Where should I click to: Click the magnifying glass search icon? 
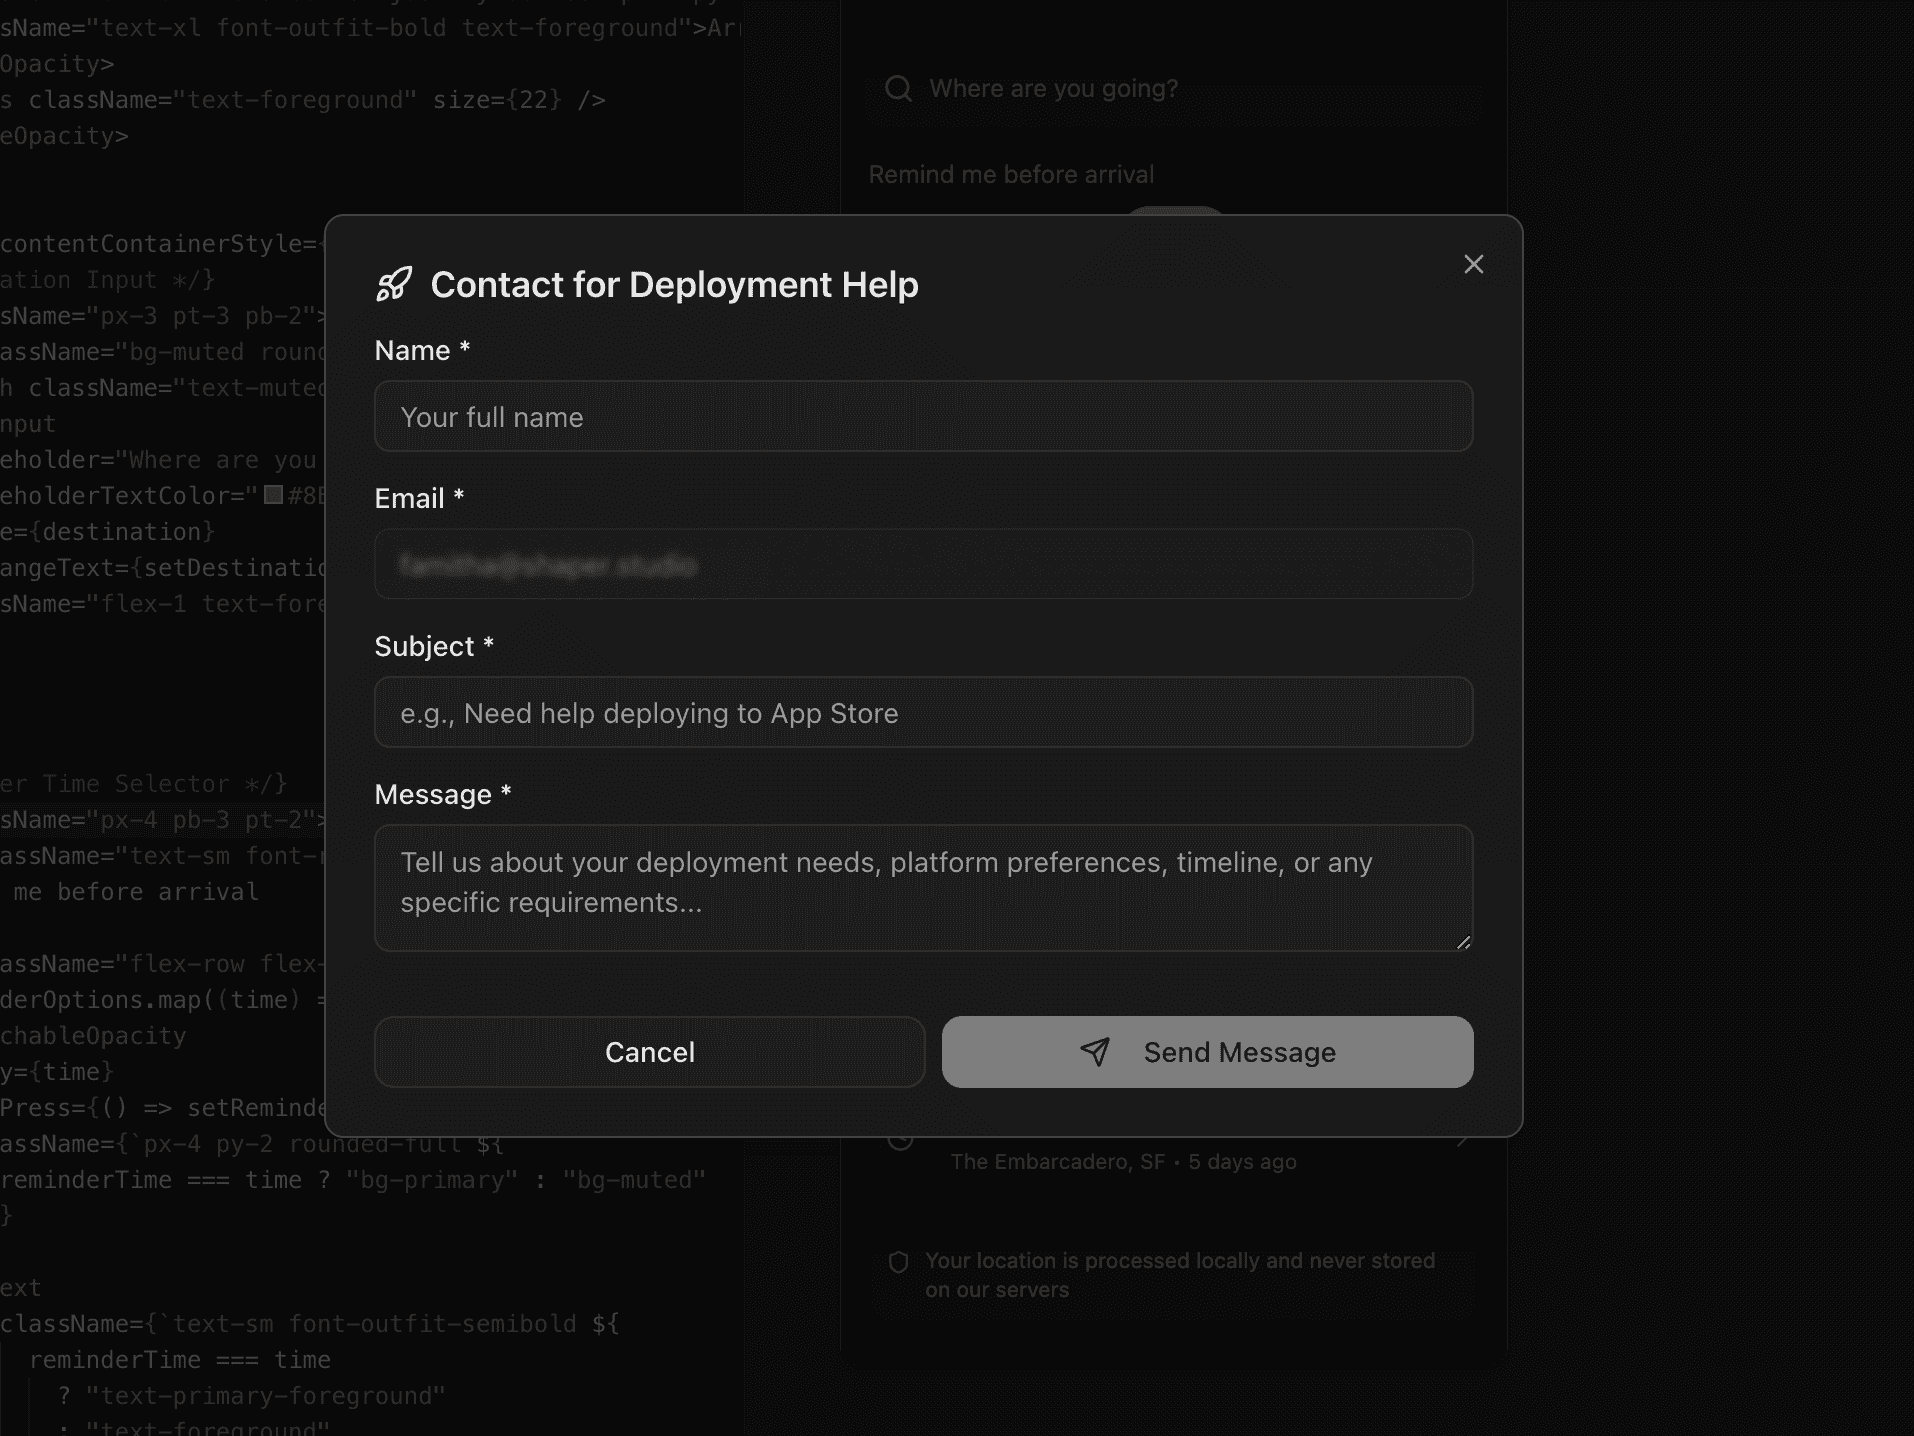pyautogui.click(x=897, y=88)
